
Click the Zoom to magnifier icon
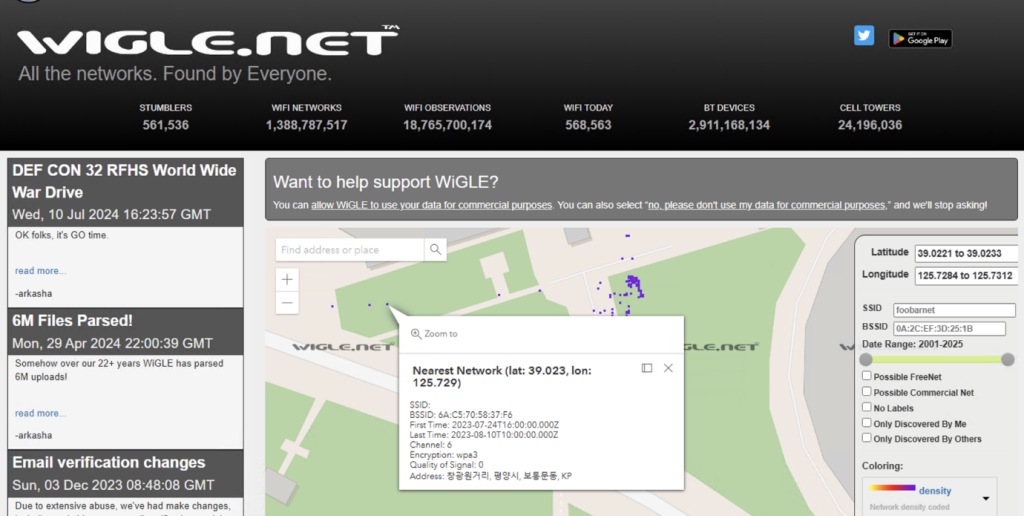(x=416, y=334)
